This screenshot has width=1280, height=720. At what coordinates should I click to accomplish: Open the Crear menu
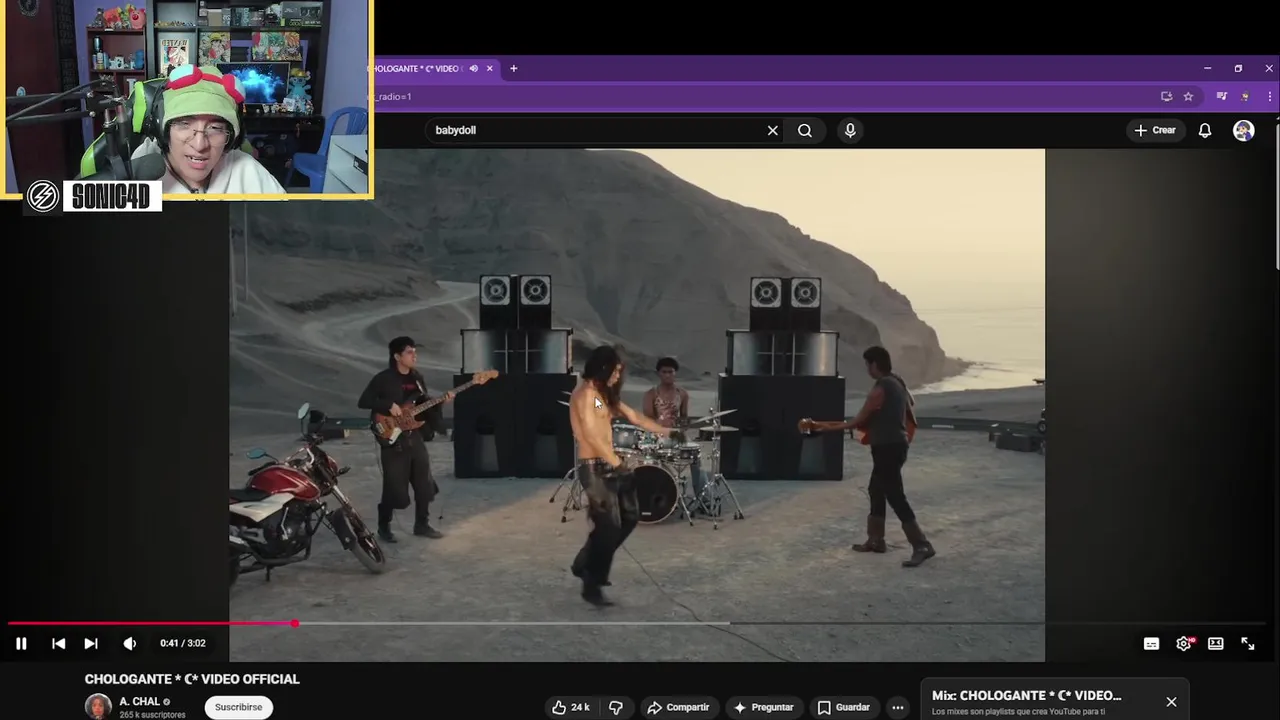1155,130
